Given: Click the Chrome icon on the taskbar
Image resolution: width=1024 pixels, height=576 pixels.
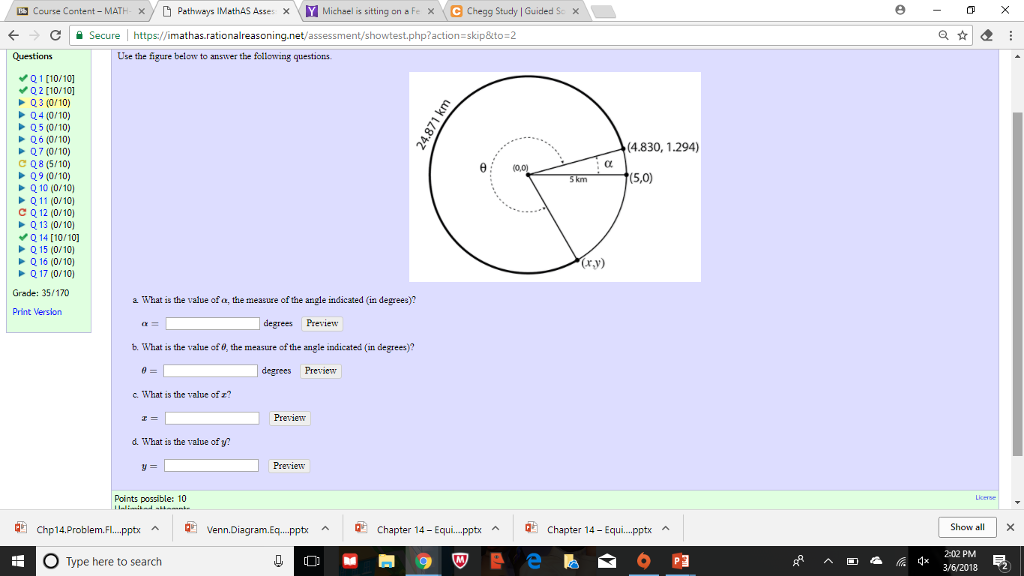Looking at the screenshot, I should point(424,560).
